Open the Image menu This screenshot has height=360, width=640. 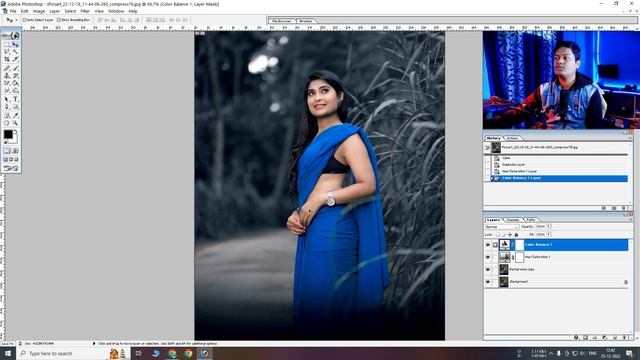[x=39, y=11]
